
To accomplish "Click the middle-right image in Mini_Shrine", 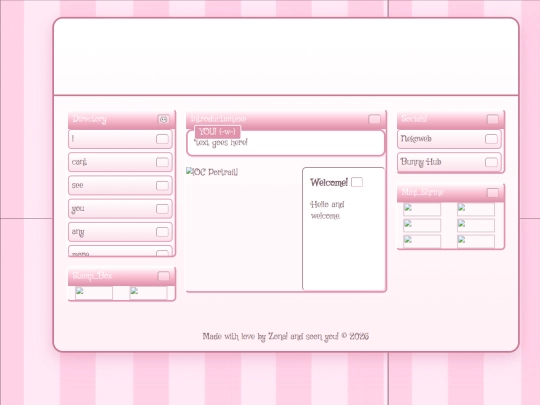I will coord(476,226).
